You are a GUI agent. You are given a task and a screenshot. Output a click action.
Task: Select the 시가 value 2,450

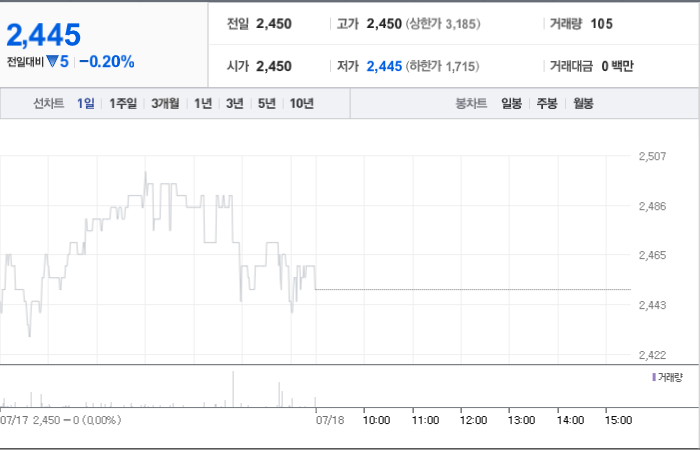point(274,66)
